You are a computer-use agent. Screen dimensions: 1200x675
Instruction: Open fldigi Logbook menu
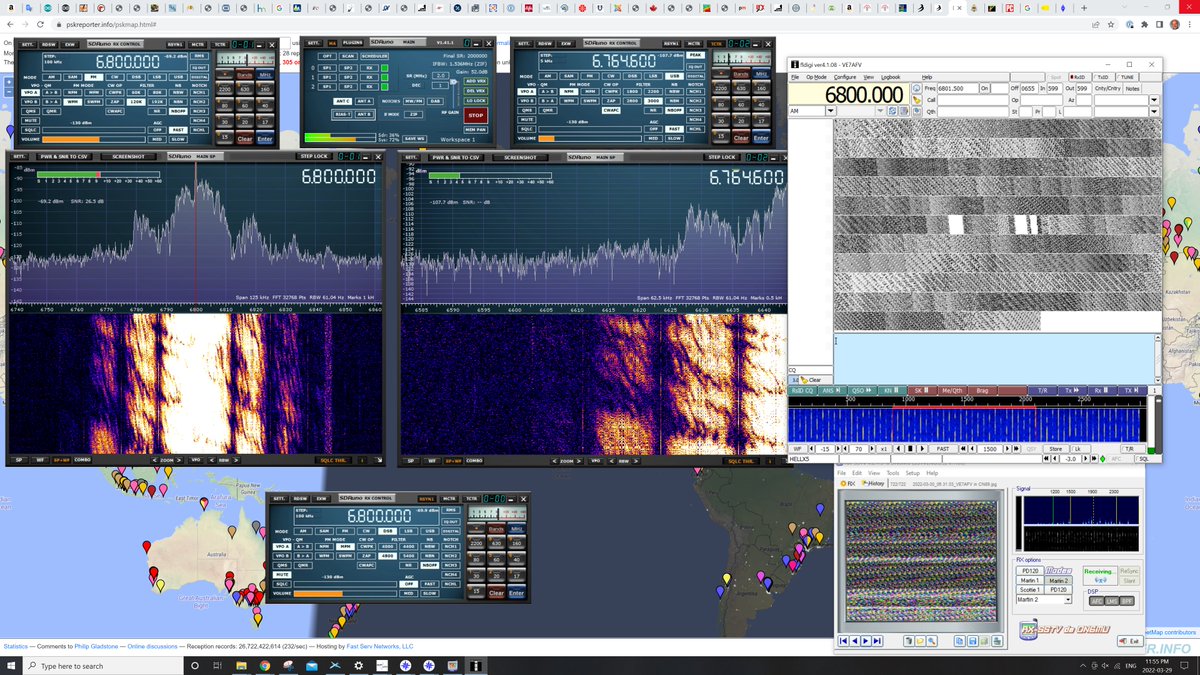[x=891, y=77]
